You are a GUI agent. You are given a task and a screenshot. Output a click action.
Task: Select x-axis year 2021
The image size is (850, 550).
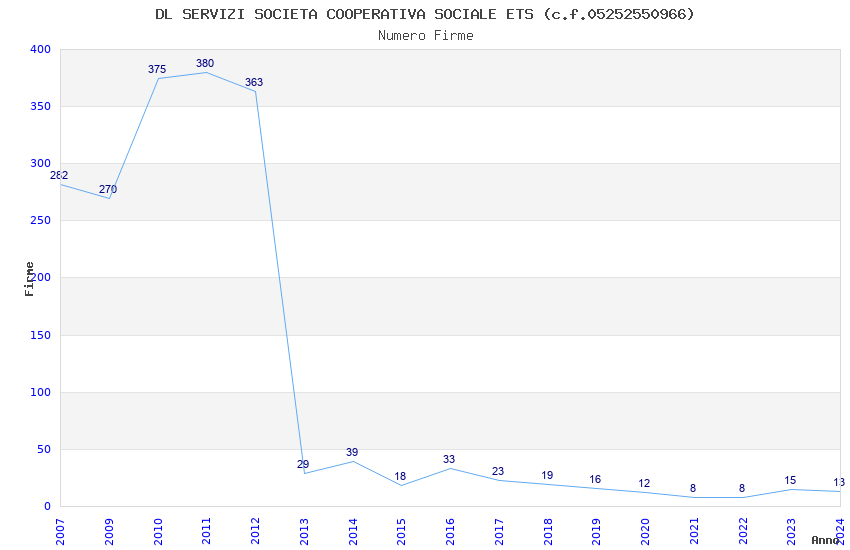[694, 532]
